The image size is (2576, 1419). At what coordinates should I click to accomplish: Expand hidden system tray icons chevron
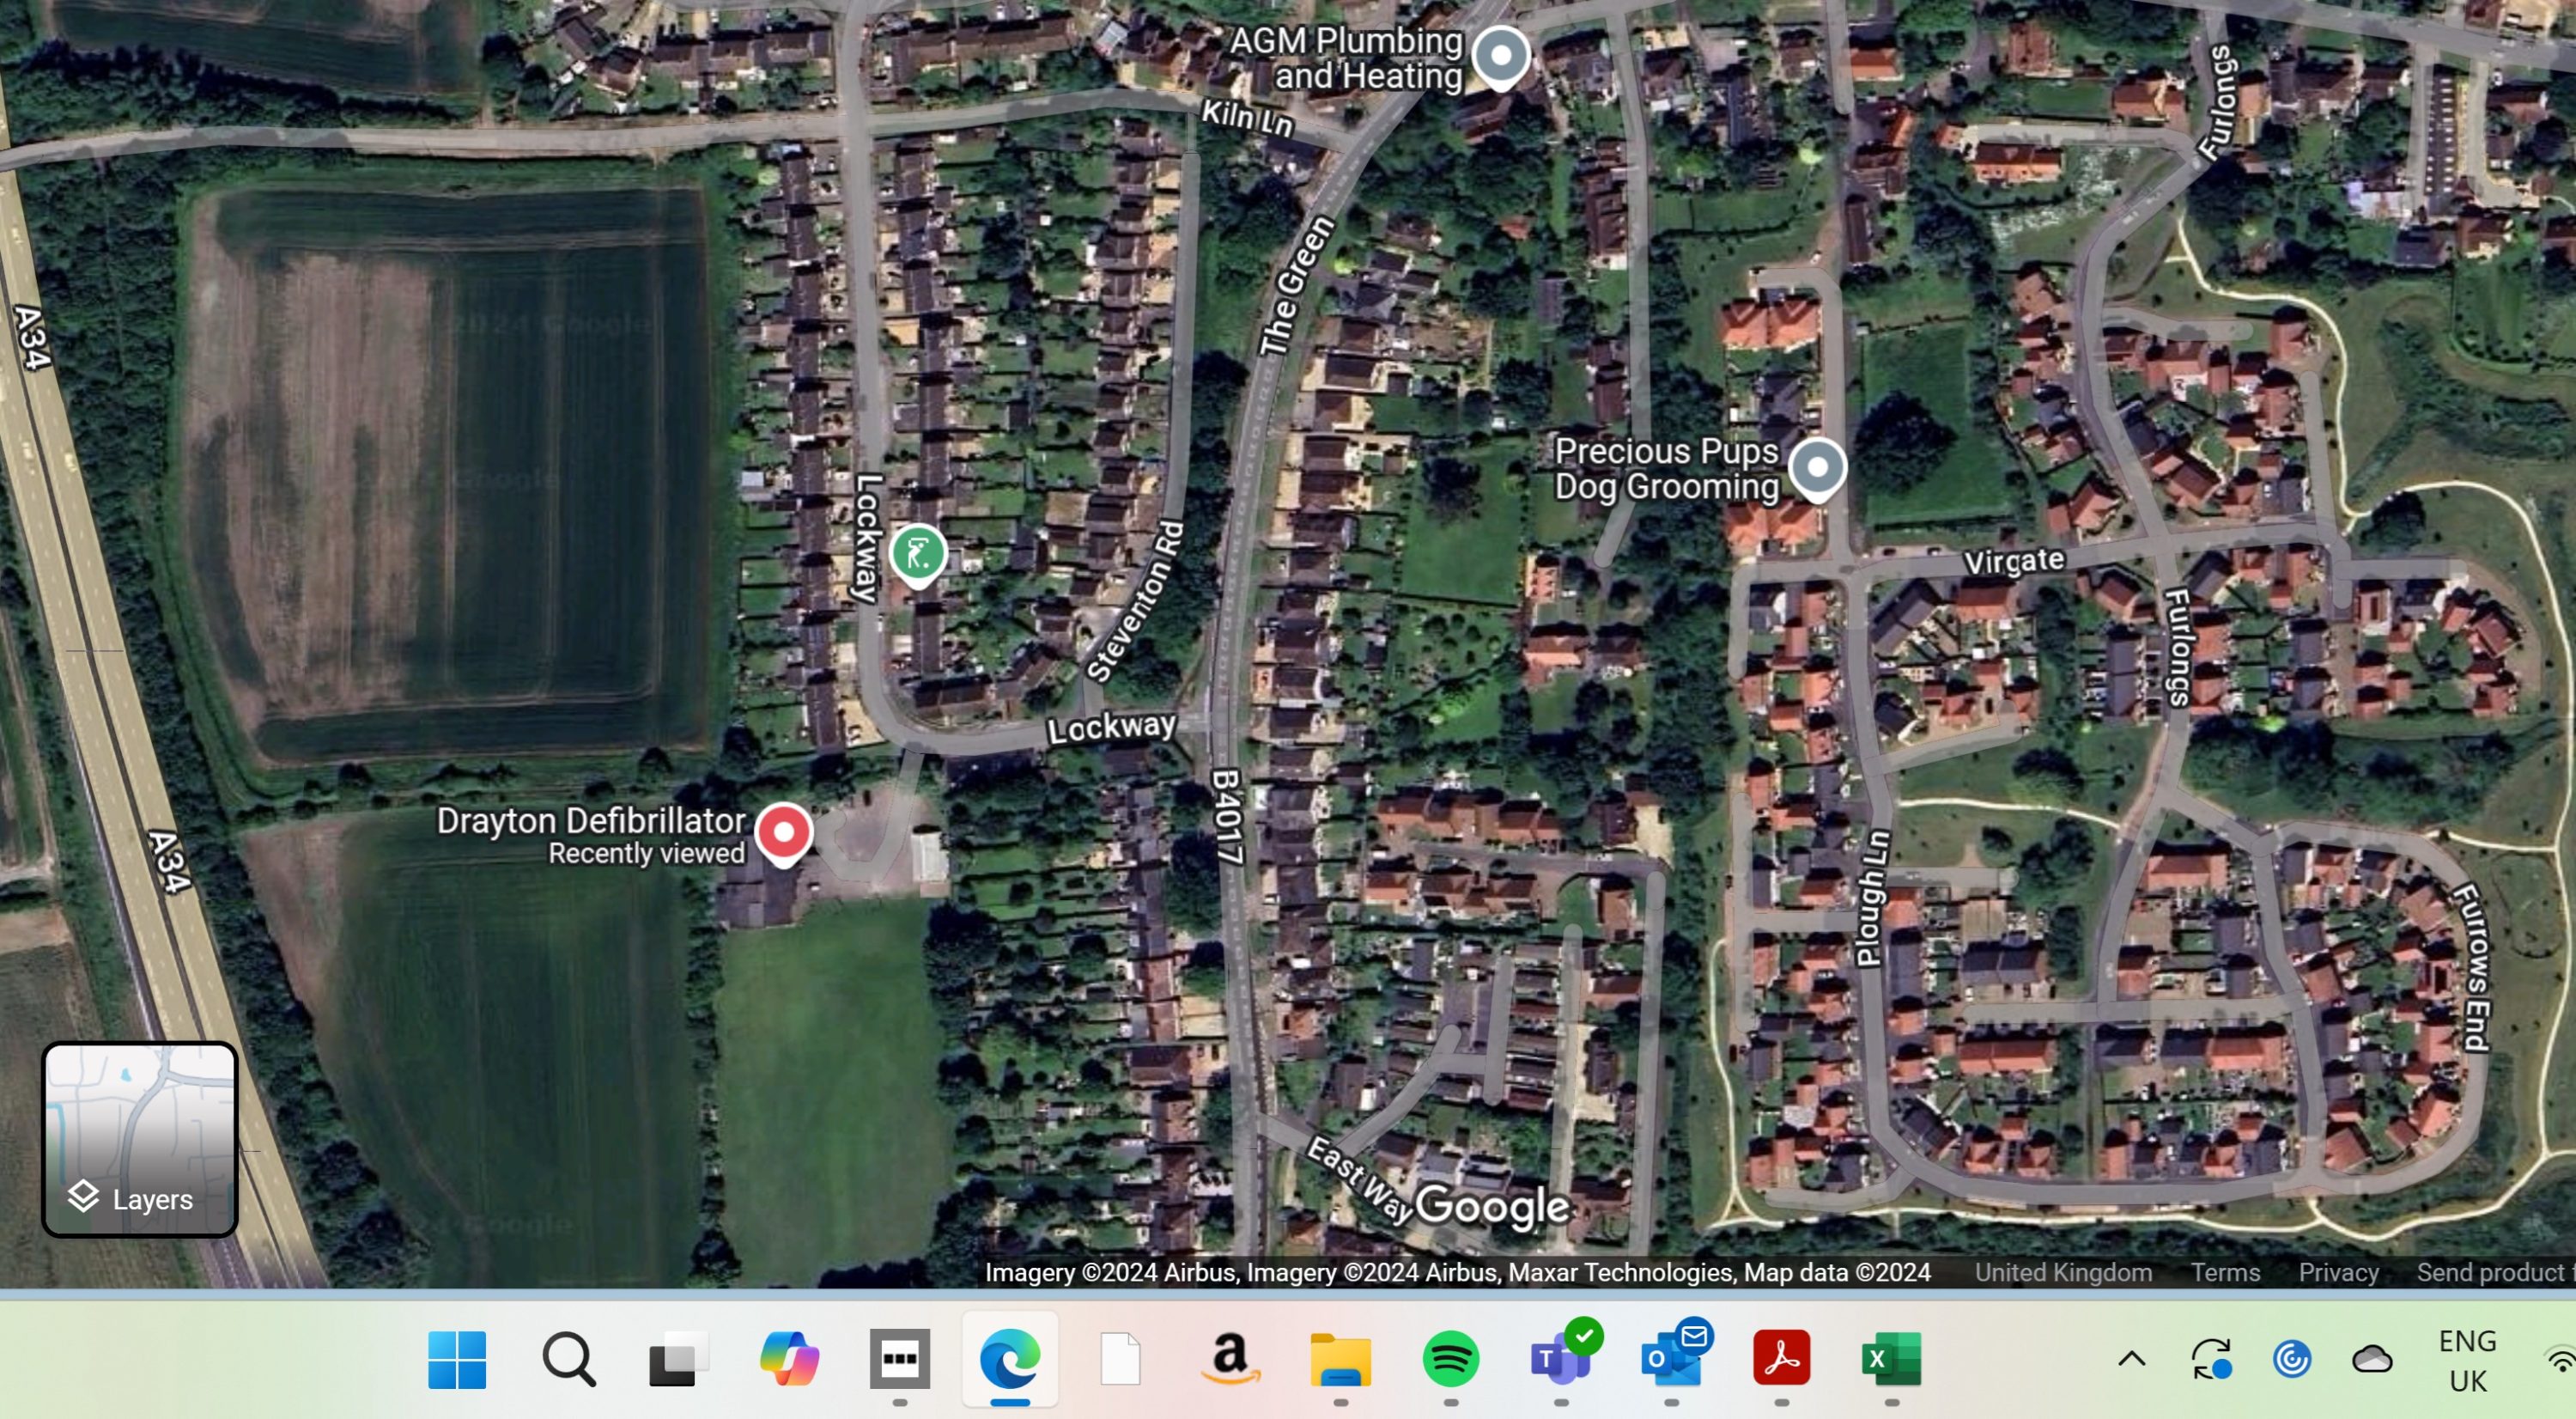[2131, 1359]
